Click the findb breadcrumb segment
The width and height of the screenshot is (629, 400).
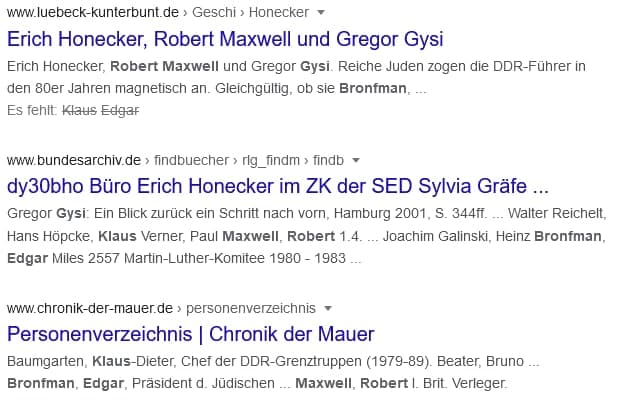coord(328,160)
